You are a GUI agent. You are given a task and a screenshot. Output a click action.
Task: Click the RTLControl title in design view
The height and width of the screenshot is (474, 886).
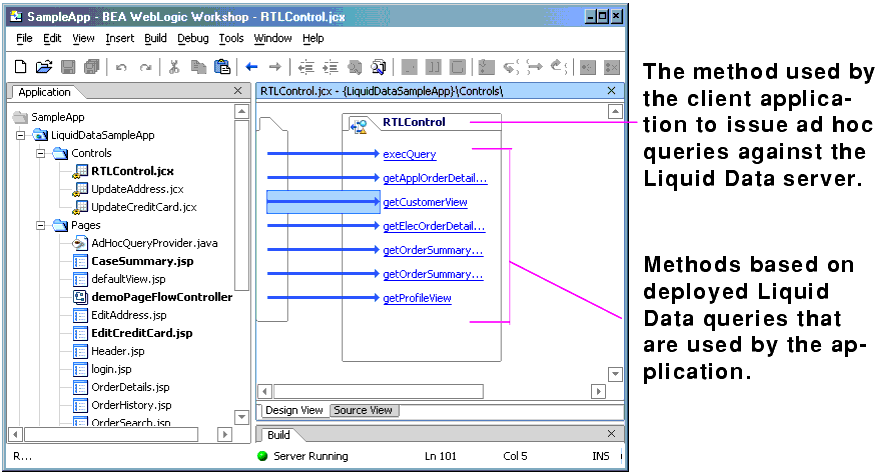pos(414,122)
